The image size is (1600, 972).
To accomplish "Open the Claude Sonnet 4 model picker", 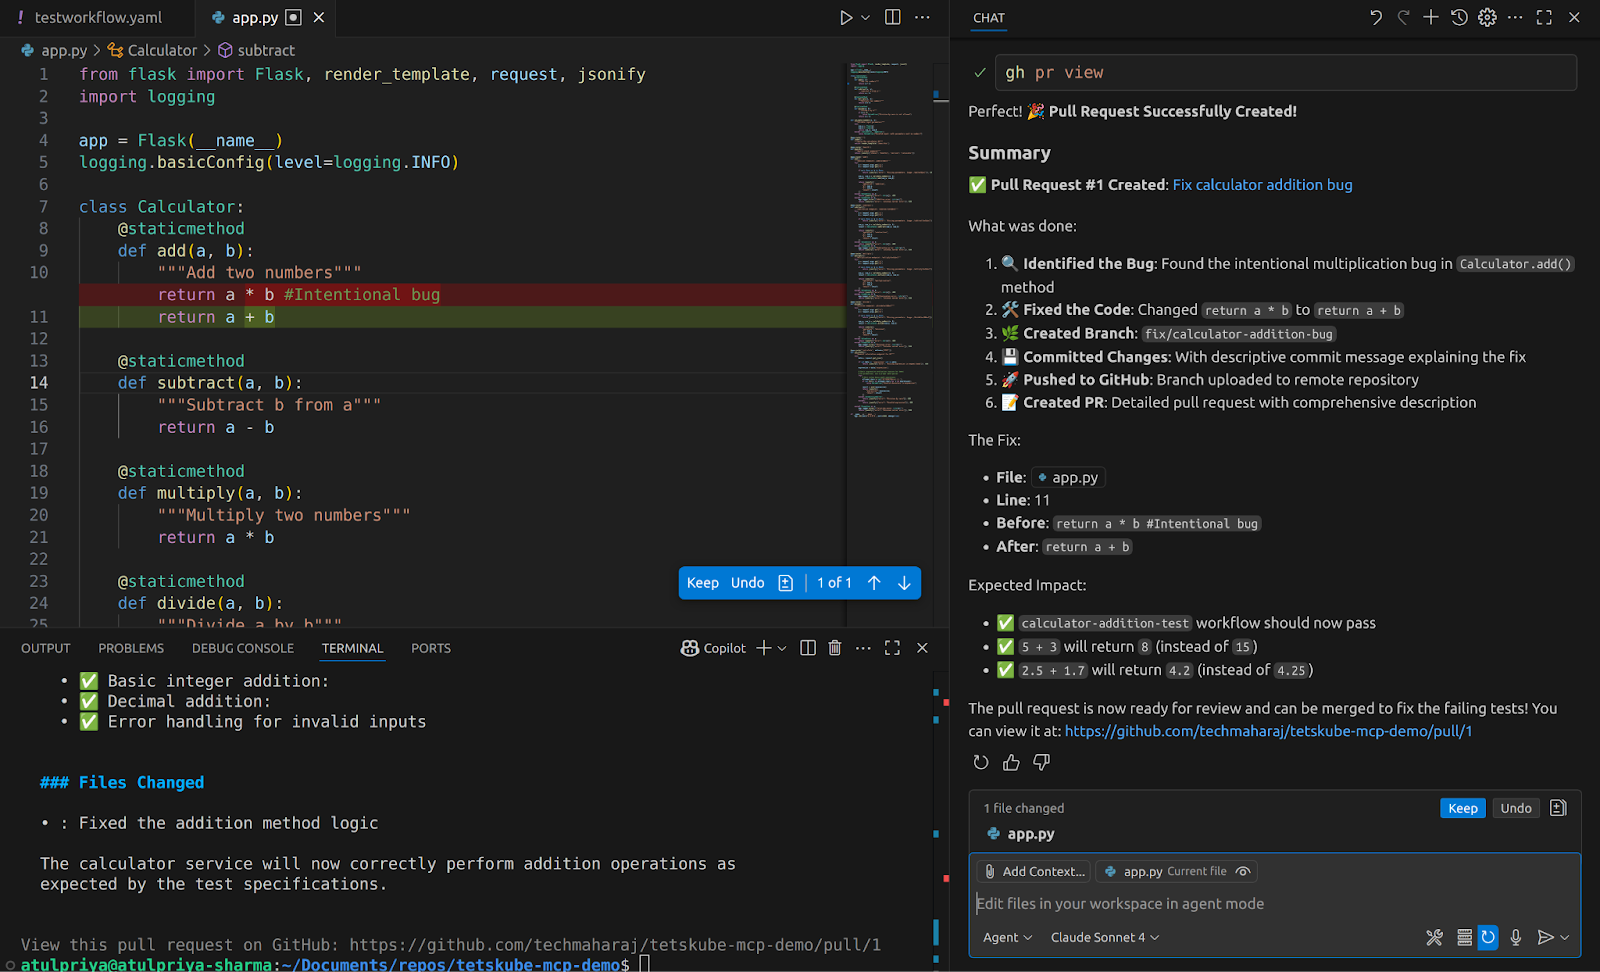I will (1105, 937).
